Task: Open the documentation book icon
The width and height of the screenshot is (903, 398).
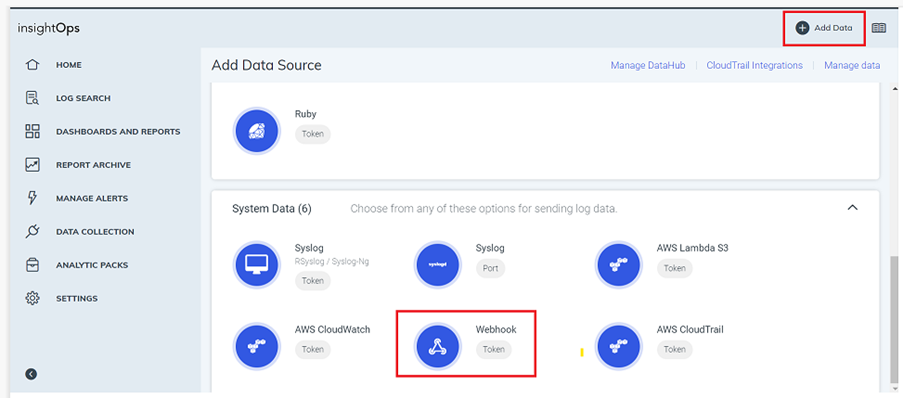Action: click(x=879, y=28)
